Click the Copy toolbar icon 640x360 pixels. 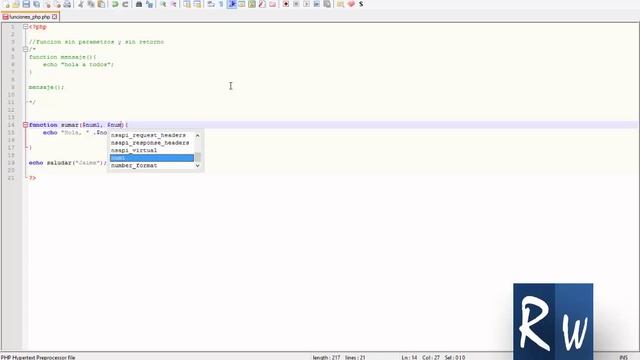[x=91, y=4]
